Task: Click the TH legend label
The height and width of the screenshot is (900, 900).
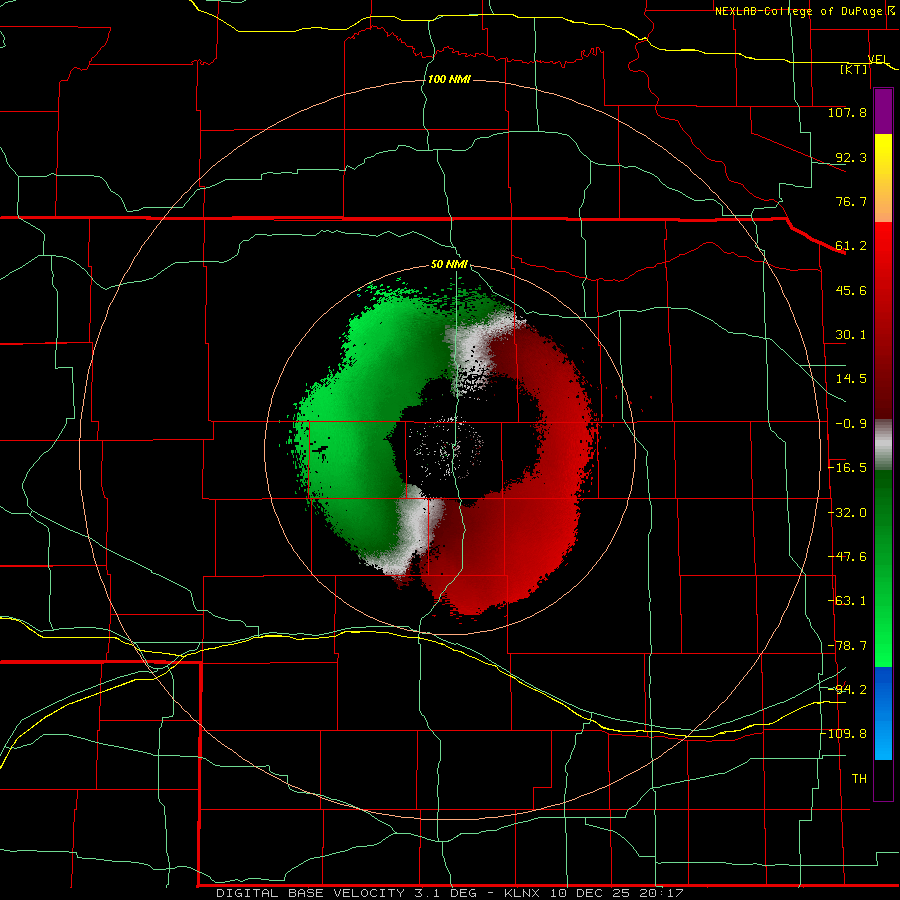Action: 859,779
